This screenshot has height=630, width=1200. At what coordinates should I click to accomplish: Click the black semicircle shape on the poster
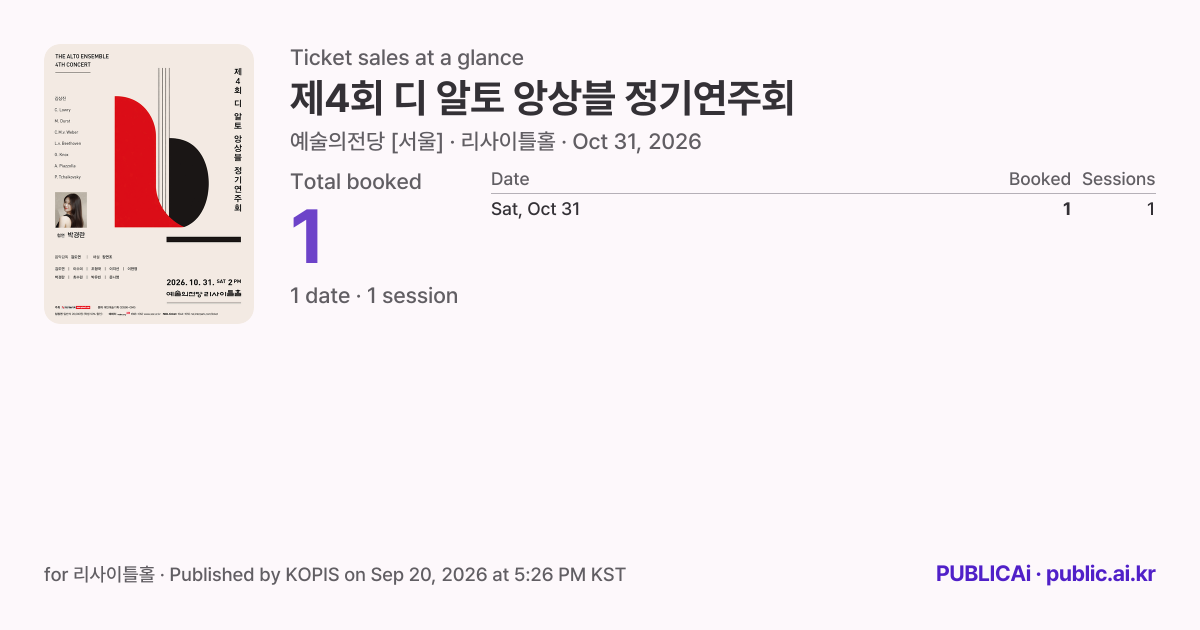(x=189, y=182)
